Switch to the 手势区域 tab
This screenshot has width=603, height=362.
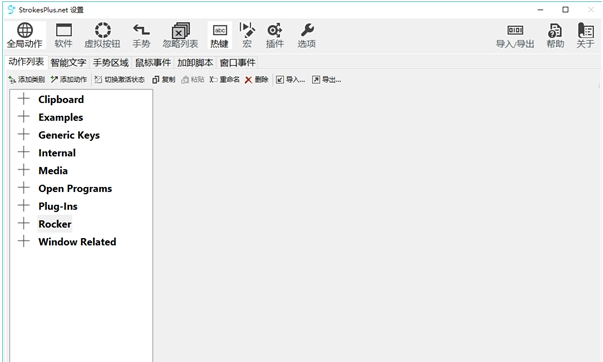coord(111,62)
